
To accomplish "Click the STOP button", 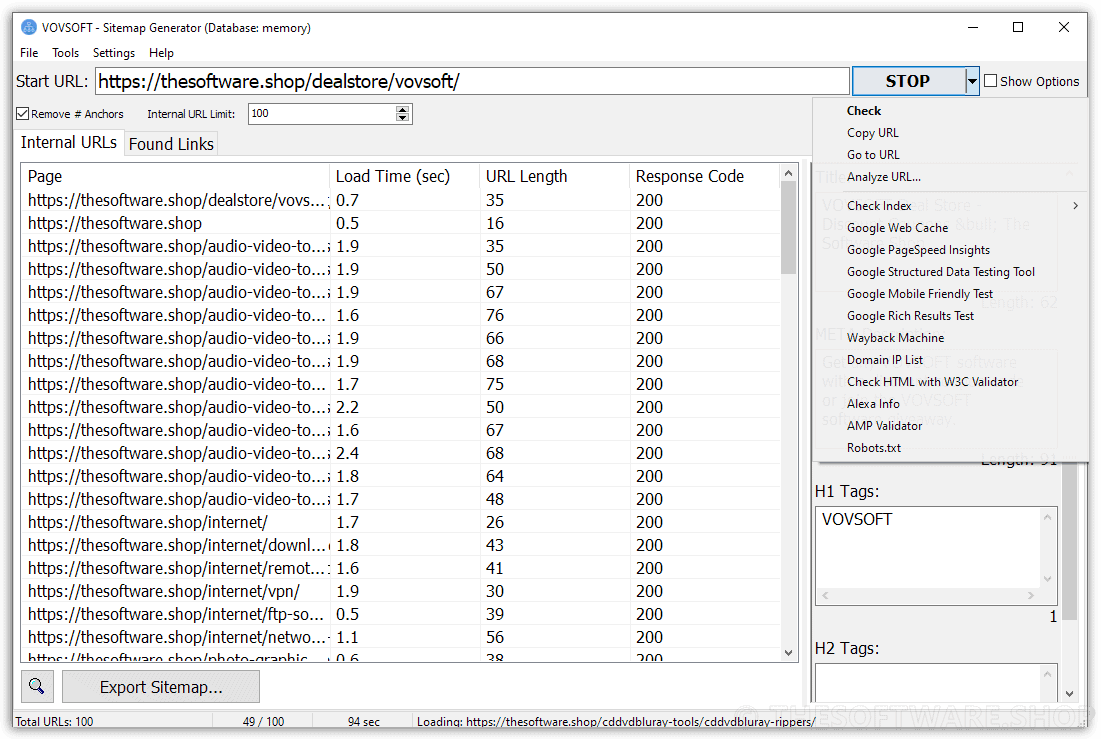I will click(909, 81).
